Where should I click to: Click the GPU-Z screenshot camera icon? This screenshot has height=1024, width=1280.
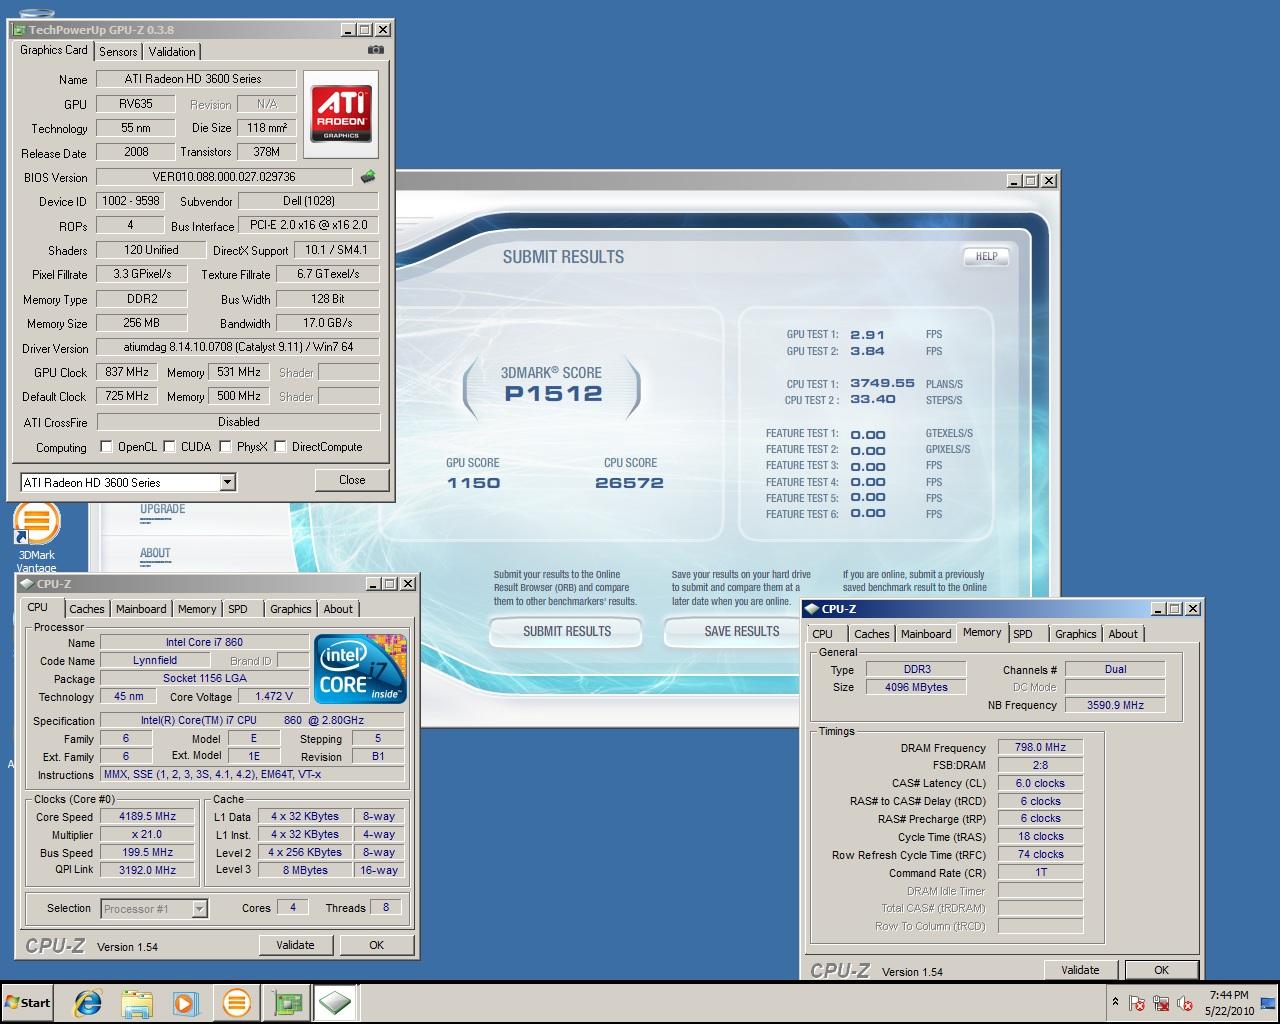pyautogui.click(x=375, y=49)
